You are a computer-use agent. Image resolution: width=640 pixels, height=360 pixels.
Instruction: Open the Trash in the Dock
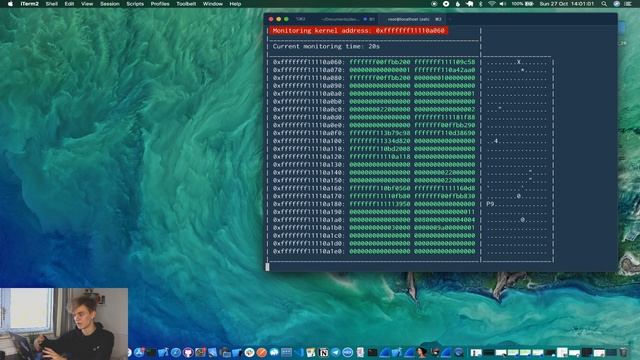click(x=623, y=352)
